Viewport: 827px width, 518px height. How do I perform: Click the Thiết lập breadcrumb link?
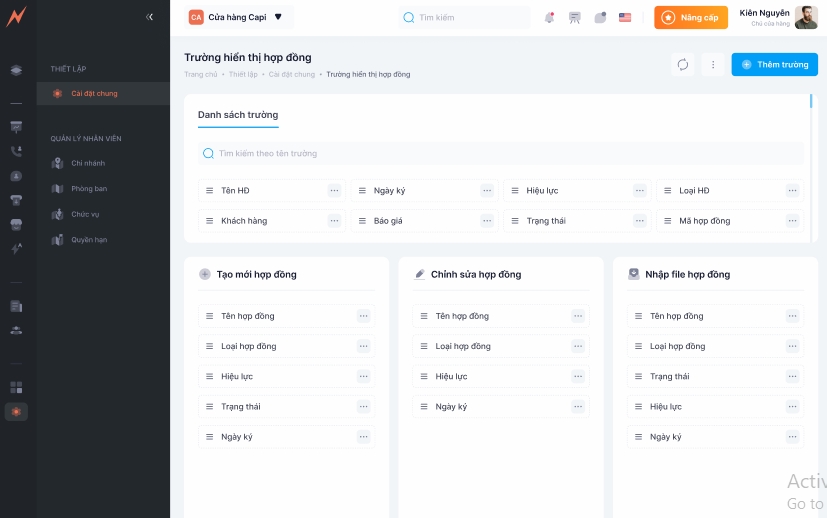243,75
